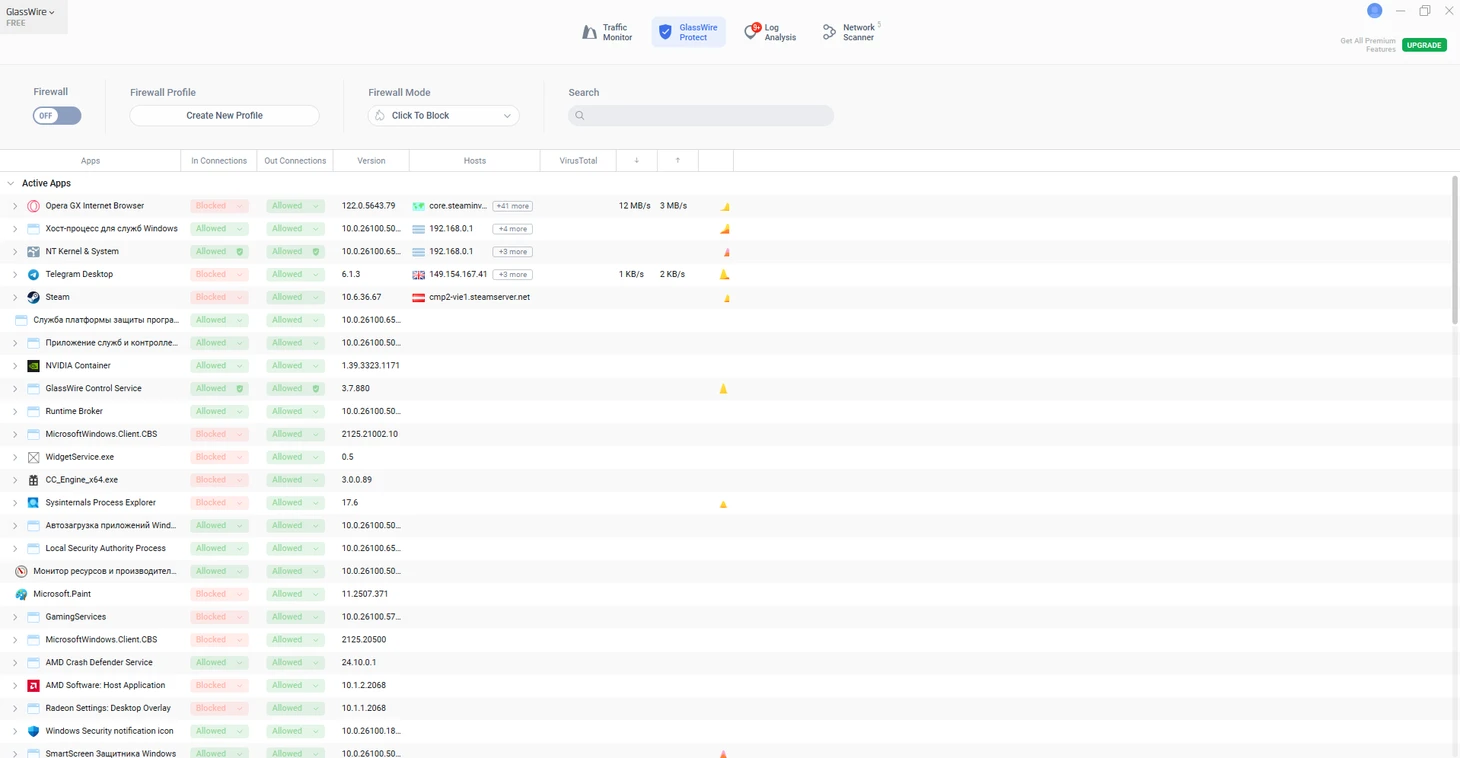This screenshot has width=1460, height=758.
Task: Click the Sysinternals Process Explorer icon
Action: coord(33,503)
